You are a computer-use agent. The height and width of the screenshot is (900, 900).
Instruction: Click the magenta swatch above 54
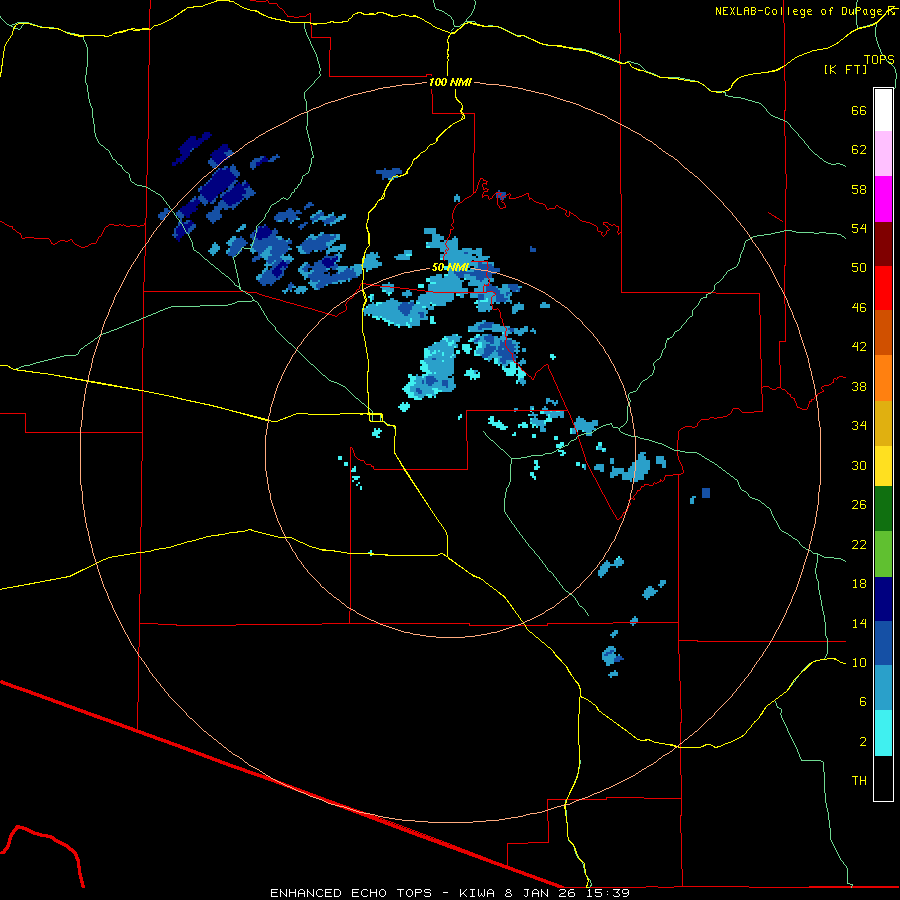883,199
